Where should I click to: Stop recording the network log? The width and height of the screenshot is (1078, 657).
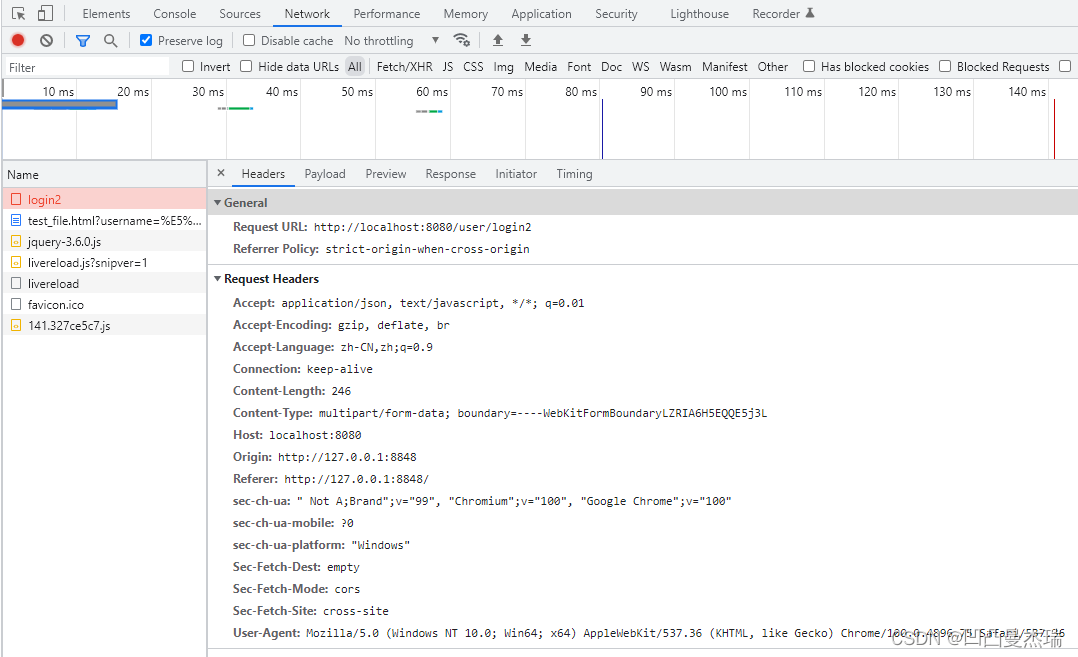pos(18,41)
